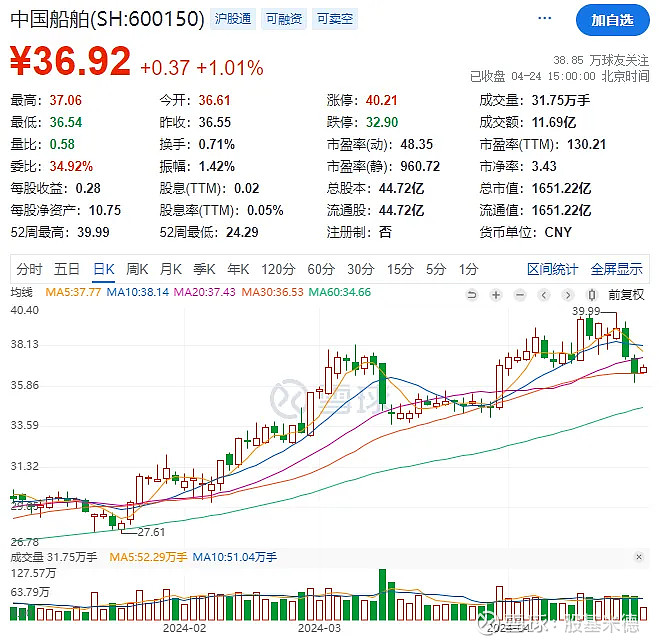659x644 pixels.
Task: Select the 日K chart tab
Action: click(104, 269)
